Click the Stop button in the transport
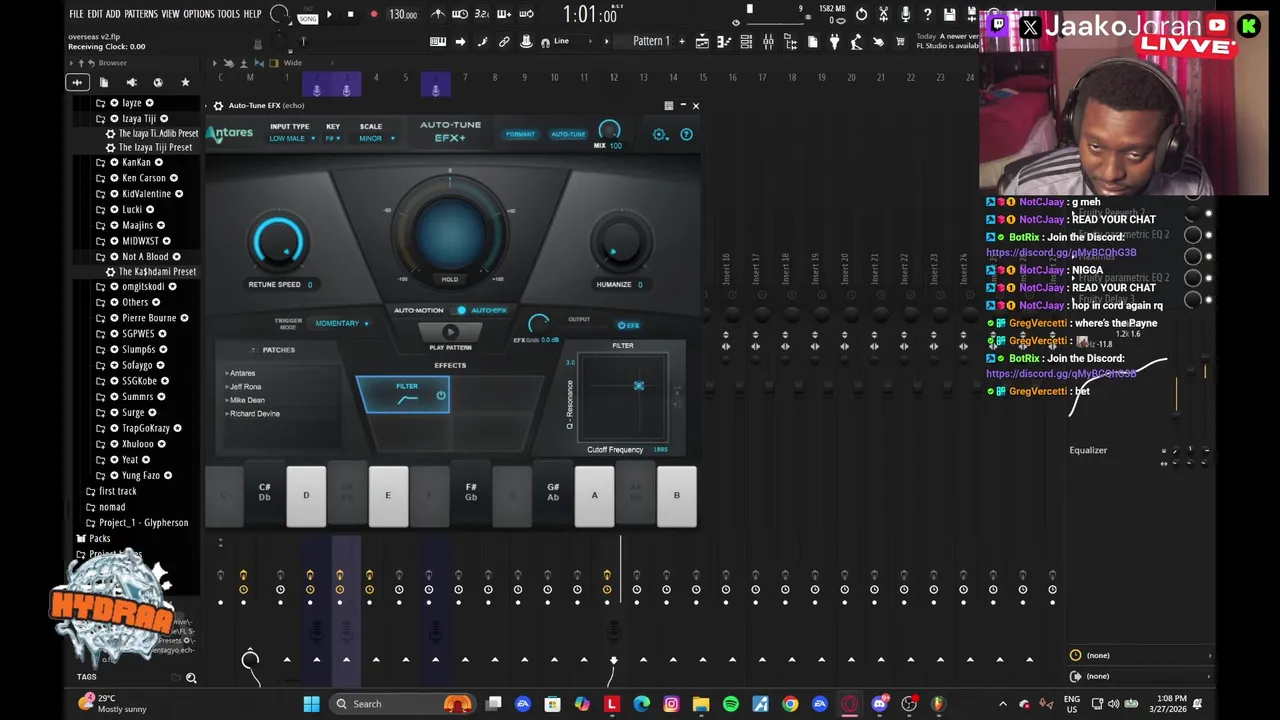The width and height of the screenshot is (1280, 720). (350, 14)
